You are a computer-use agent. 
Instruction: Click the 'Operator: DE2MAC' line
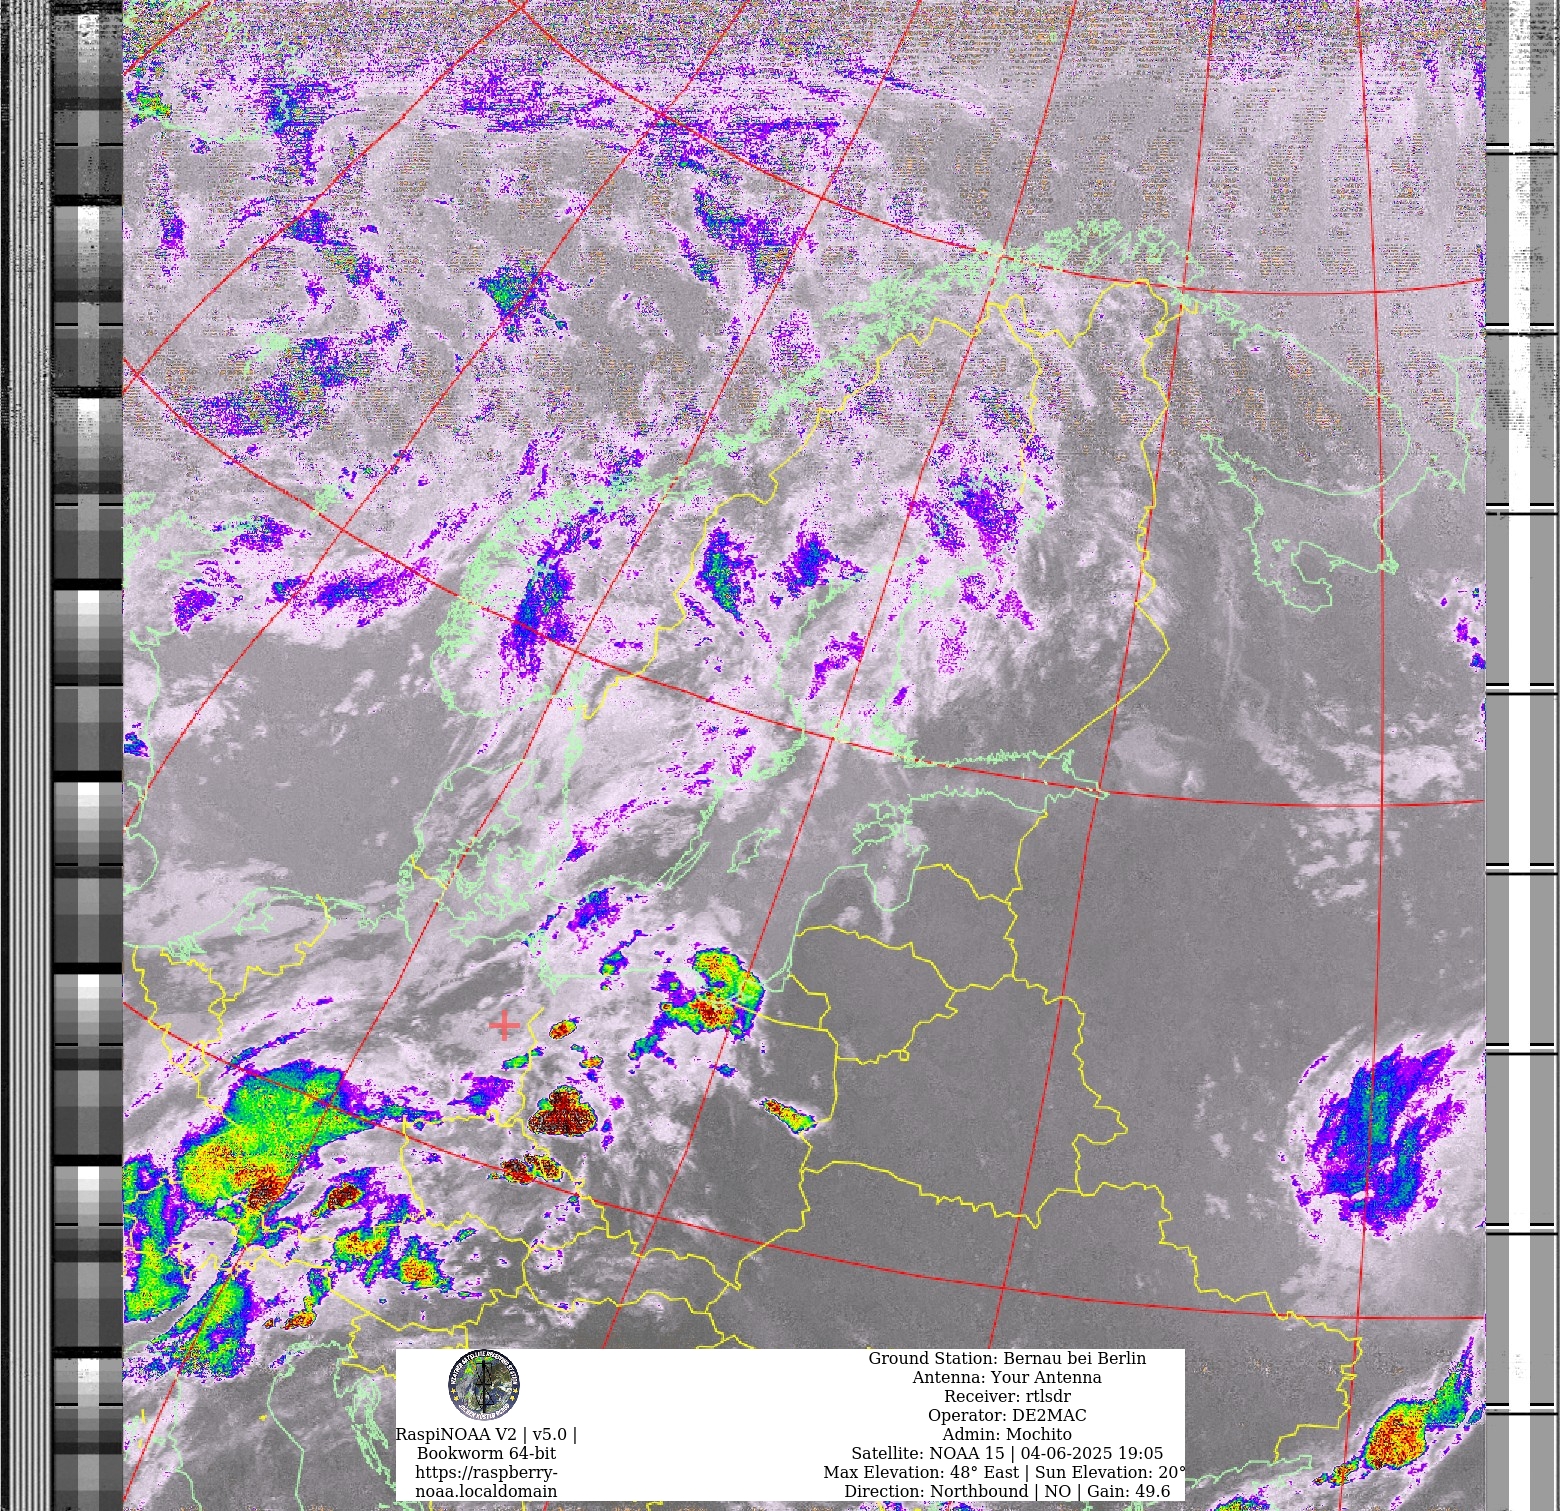coord(1007,1415)
